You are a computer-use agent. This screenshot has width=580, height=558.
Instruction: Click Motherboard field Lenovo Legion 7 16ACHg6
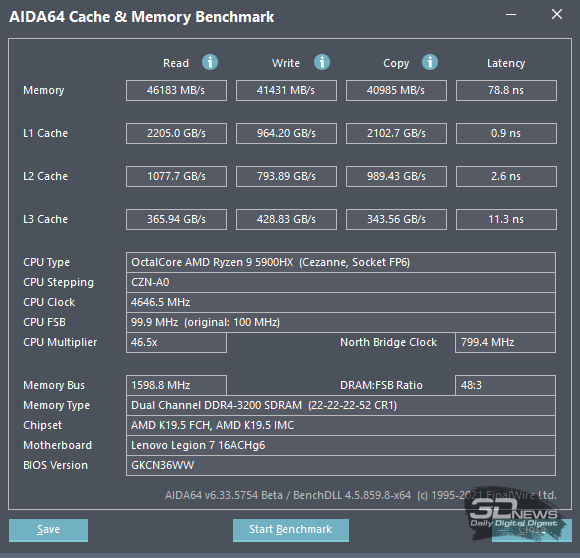tap(341, 445)
